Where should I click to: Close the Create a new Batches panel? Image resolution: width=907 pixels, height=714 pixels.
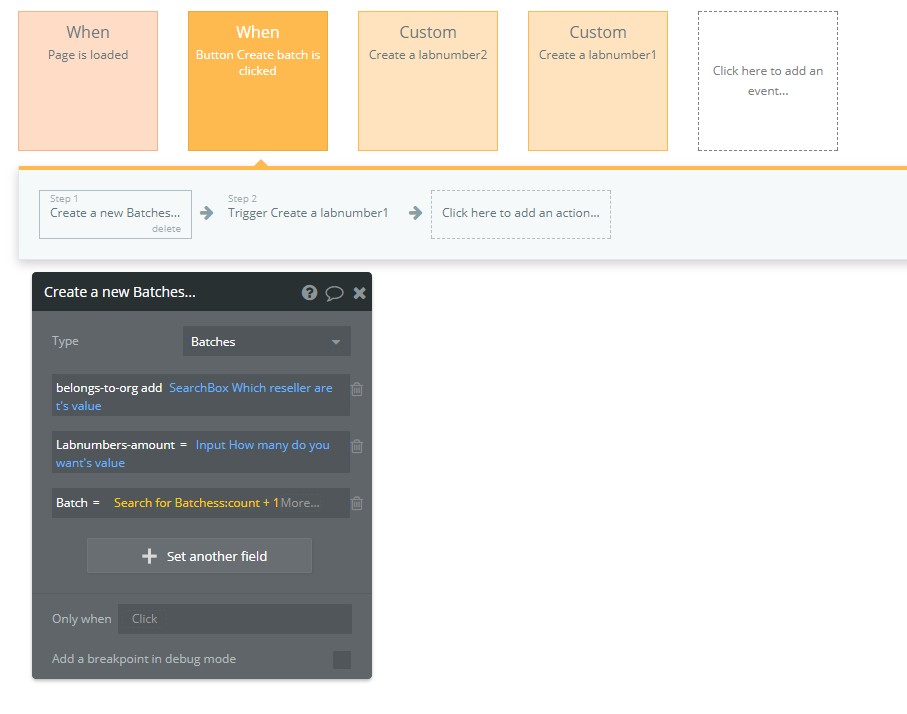359,293
